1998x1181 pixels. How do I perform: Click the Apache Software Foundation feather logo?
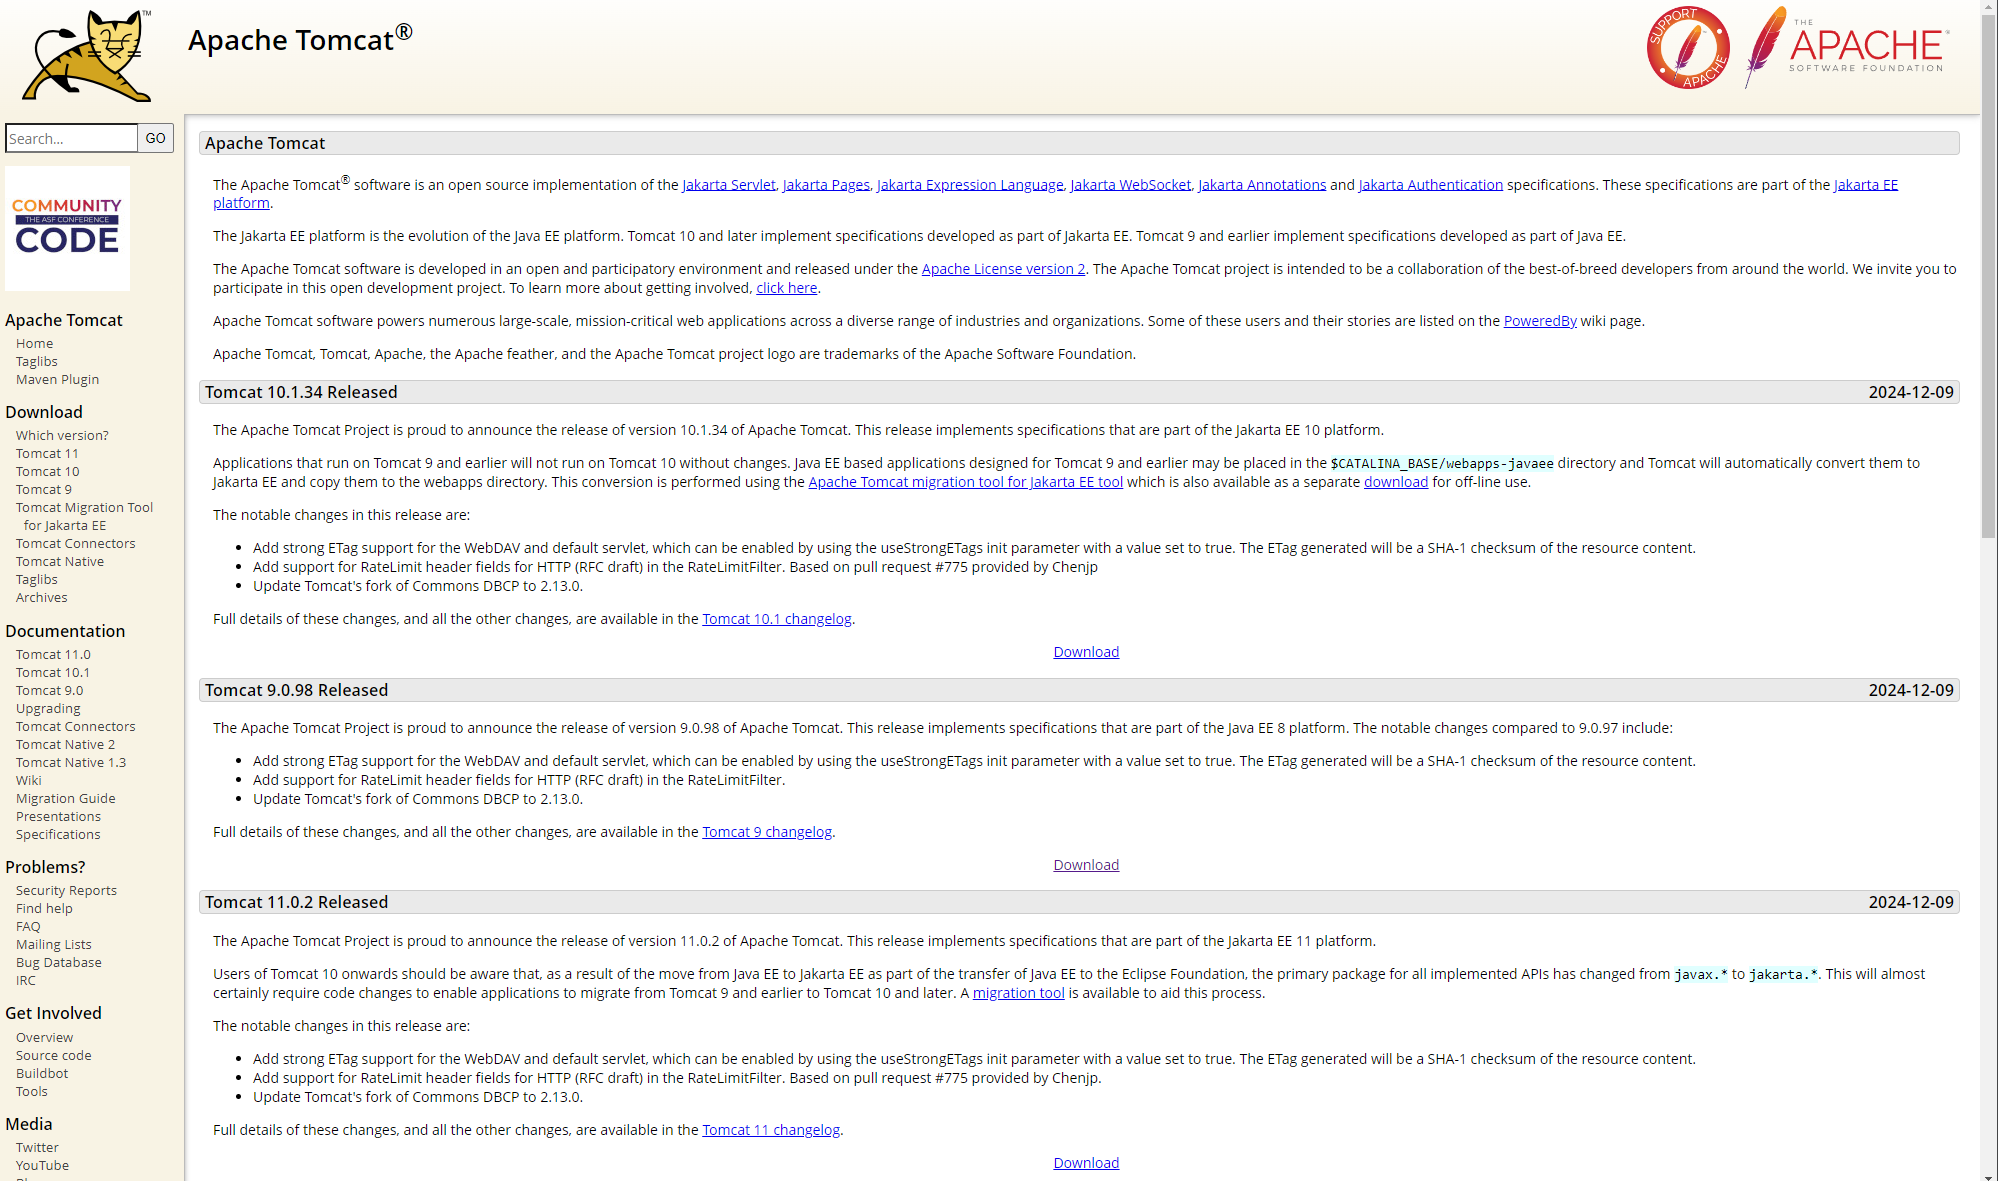pos(1848,48)
